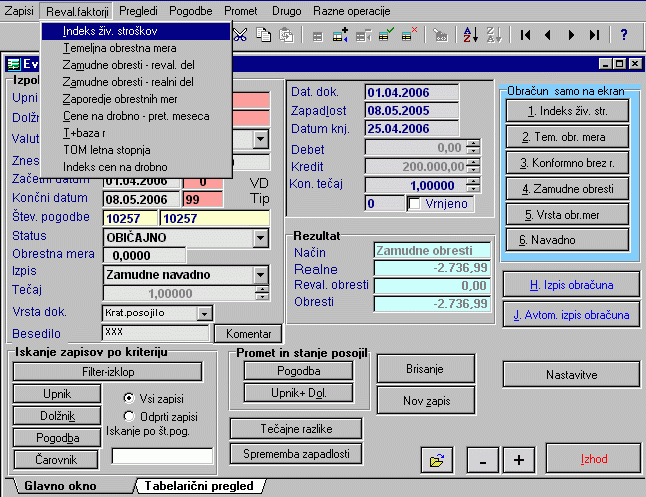Go to the previous record arrow
The width and height of the screenshot is (646, 497).
[x=548, y=35]
